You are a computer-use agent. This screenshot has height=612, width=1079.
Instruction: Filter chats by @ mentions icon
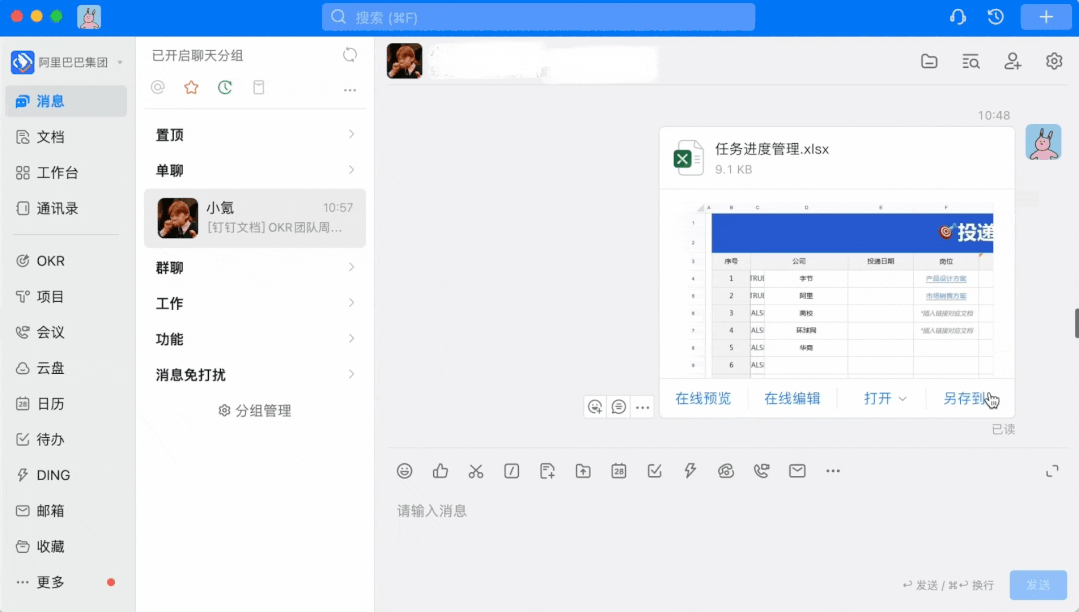(158, 87)
